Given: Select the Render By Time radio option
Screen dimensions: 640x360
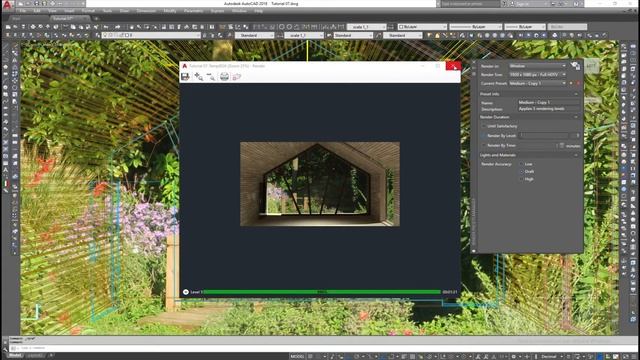Looking at the screenshot, I should pos(484,145).
